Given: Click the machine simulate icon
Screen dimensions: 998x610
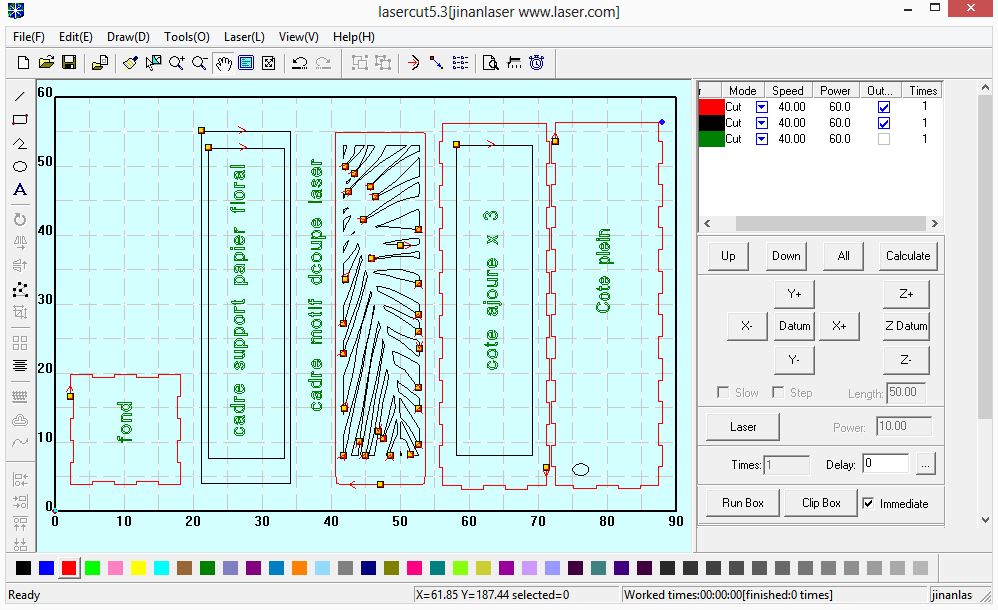Looking at the screenshot, I should tap(514, 62).
